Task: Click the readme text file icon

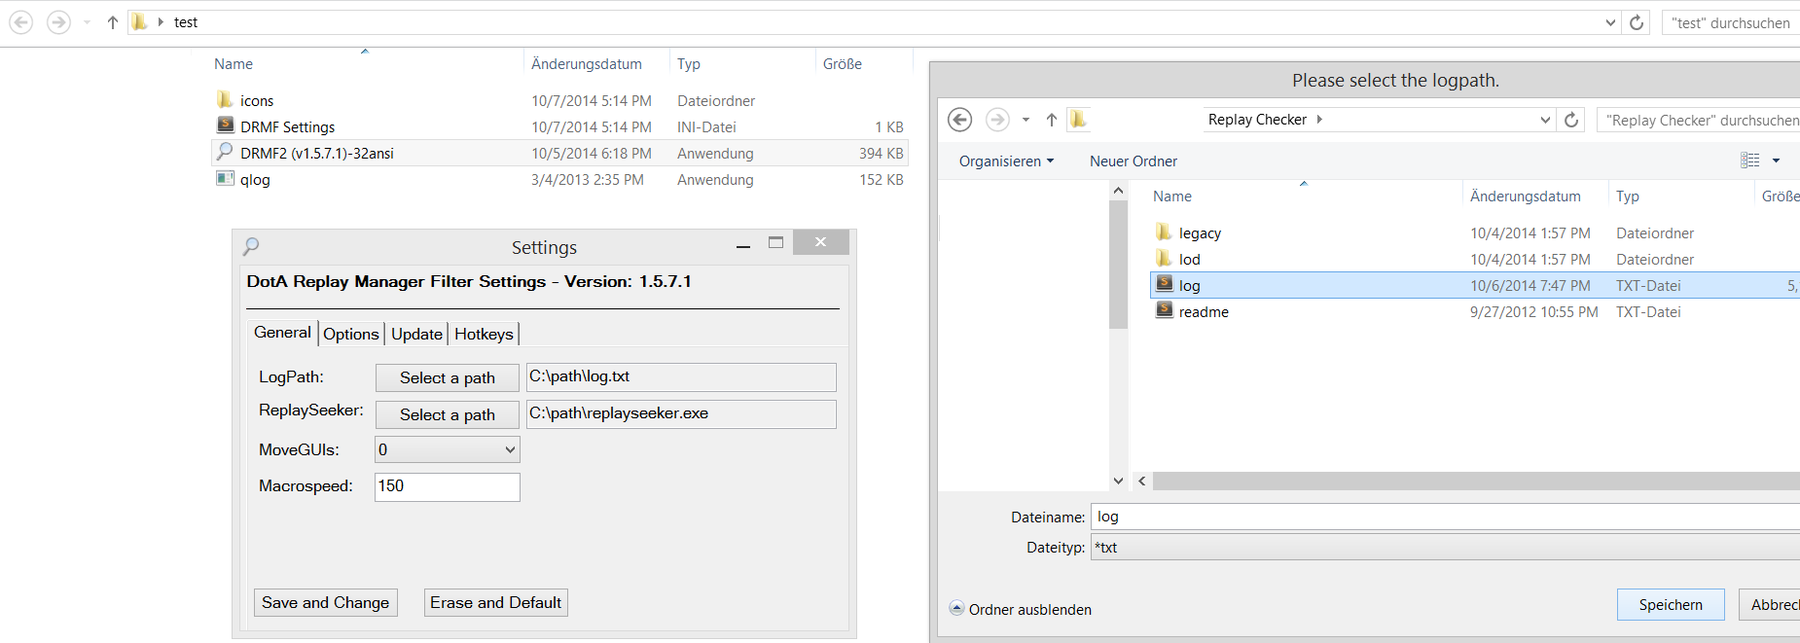Action: point(1163,311)
